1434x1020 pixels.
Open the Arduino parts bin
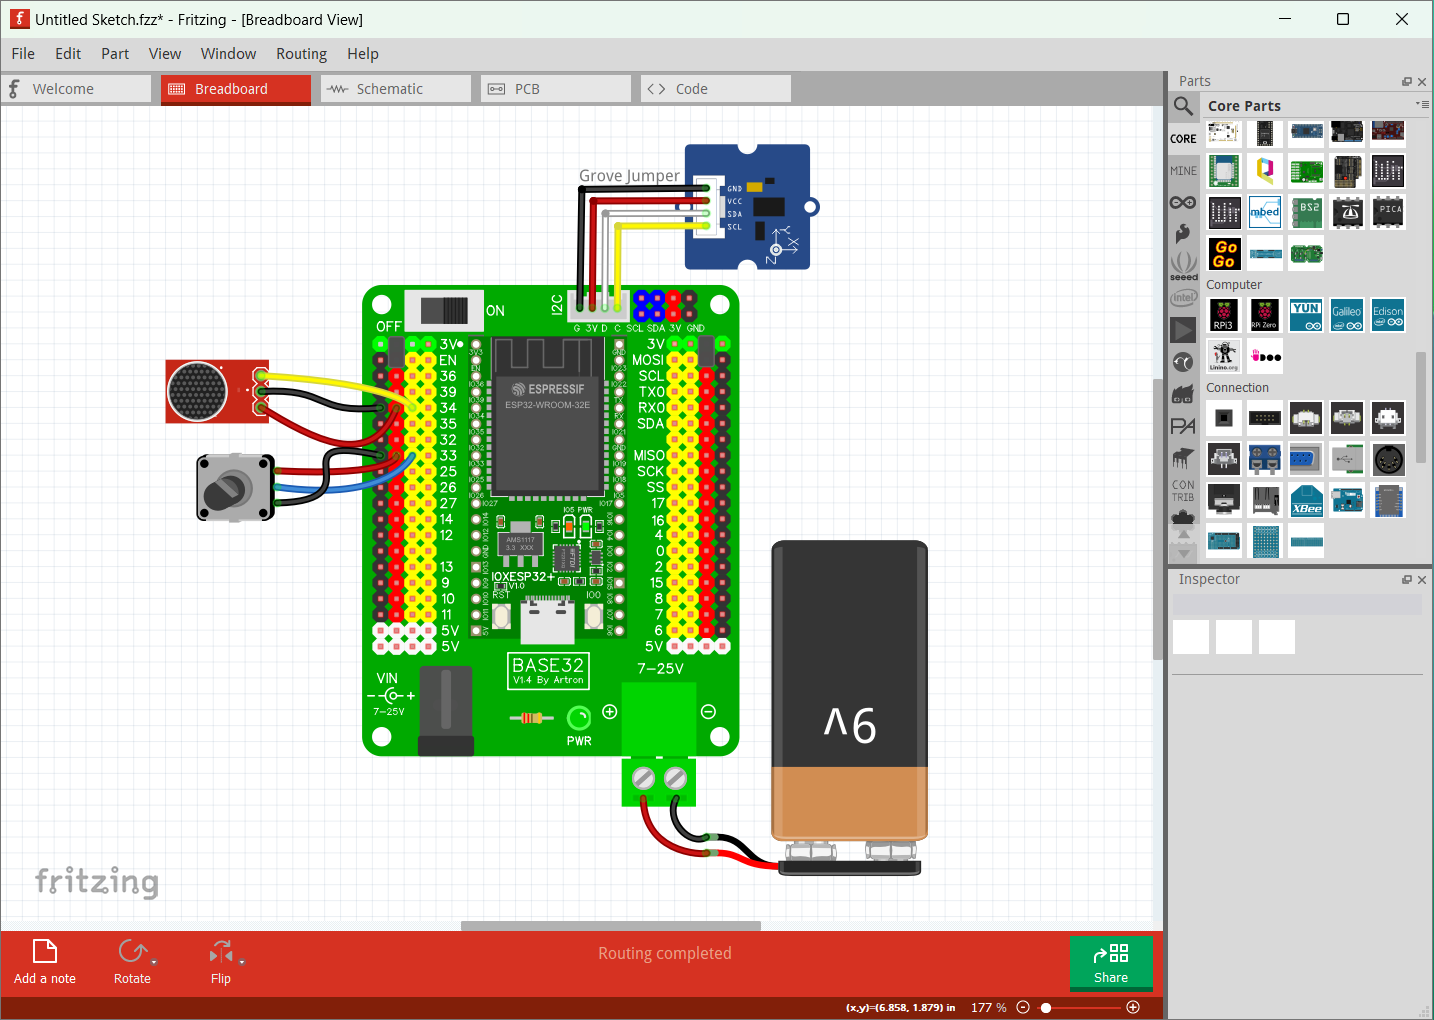1183,201
